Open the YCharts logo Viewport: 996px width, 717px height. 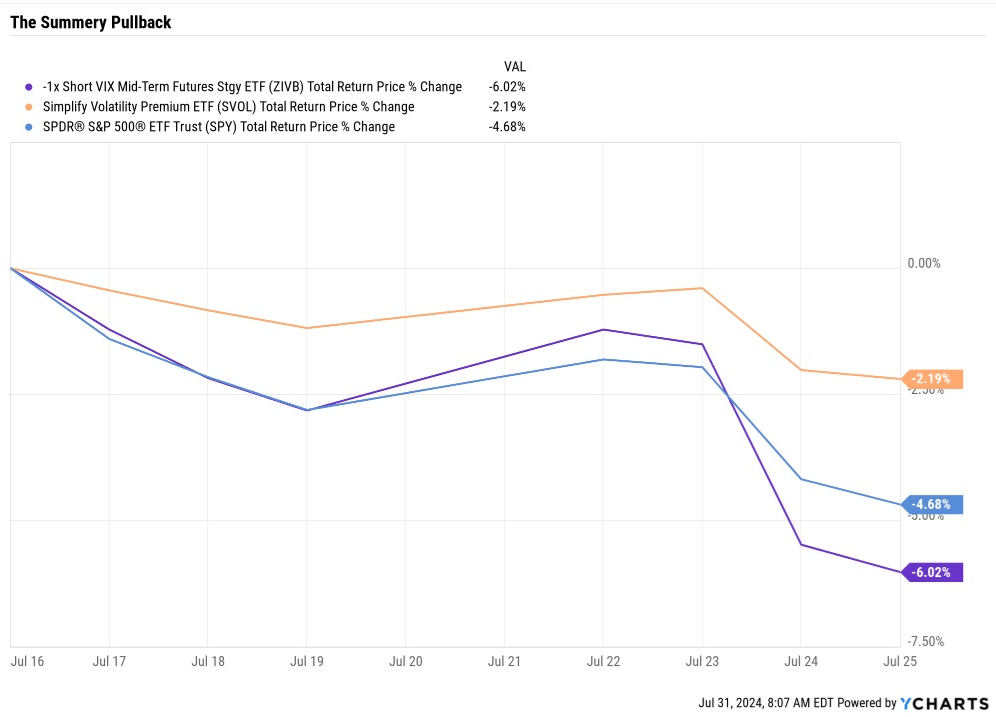[x=945, y=703]
